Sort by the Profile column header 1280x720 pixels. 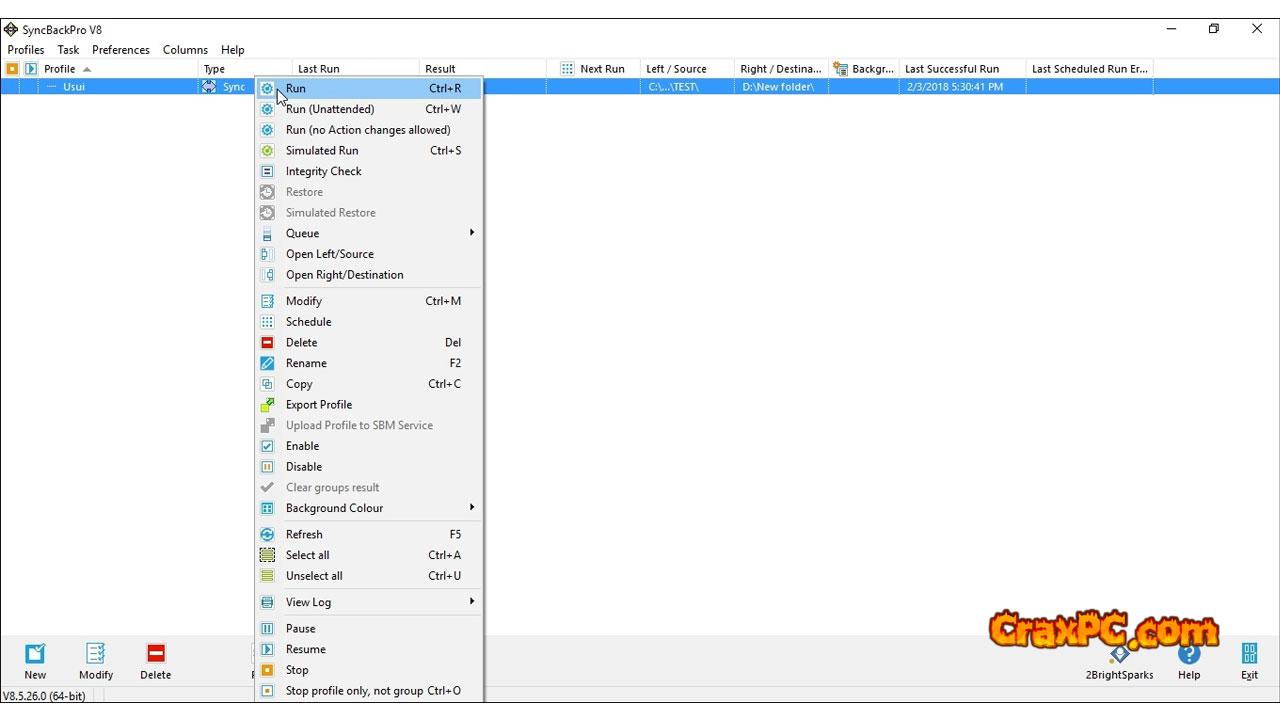pyautogui.click(x=60, y=69)
